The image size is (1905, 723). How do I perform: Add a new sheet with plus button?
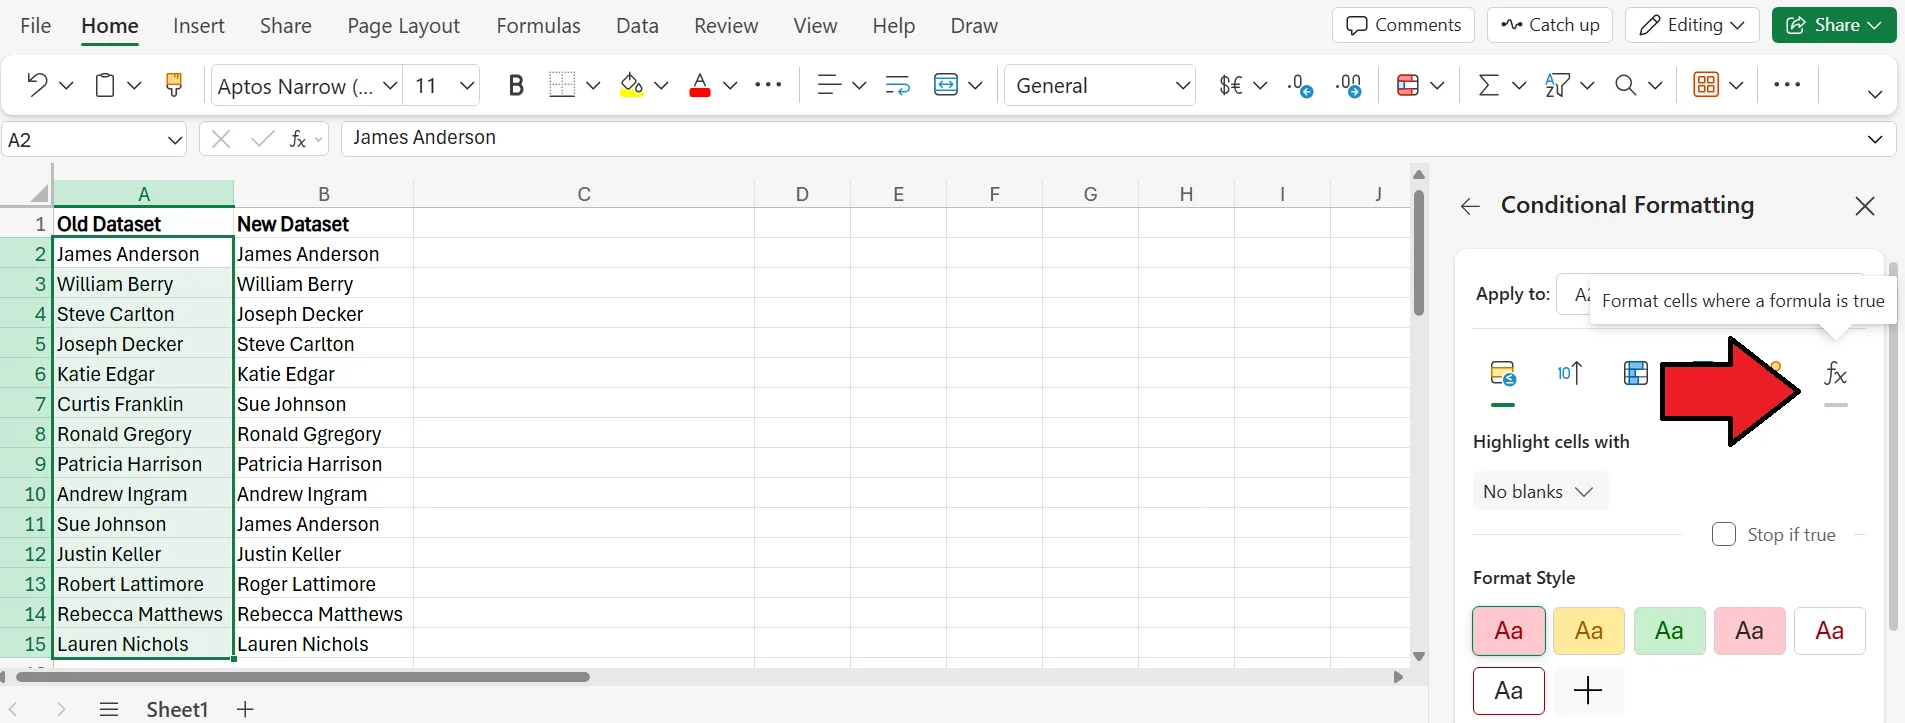[245, 709]
